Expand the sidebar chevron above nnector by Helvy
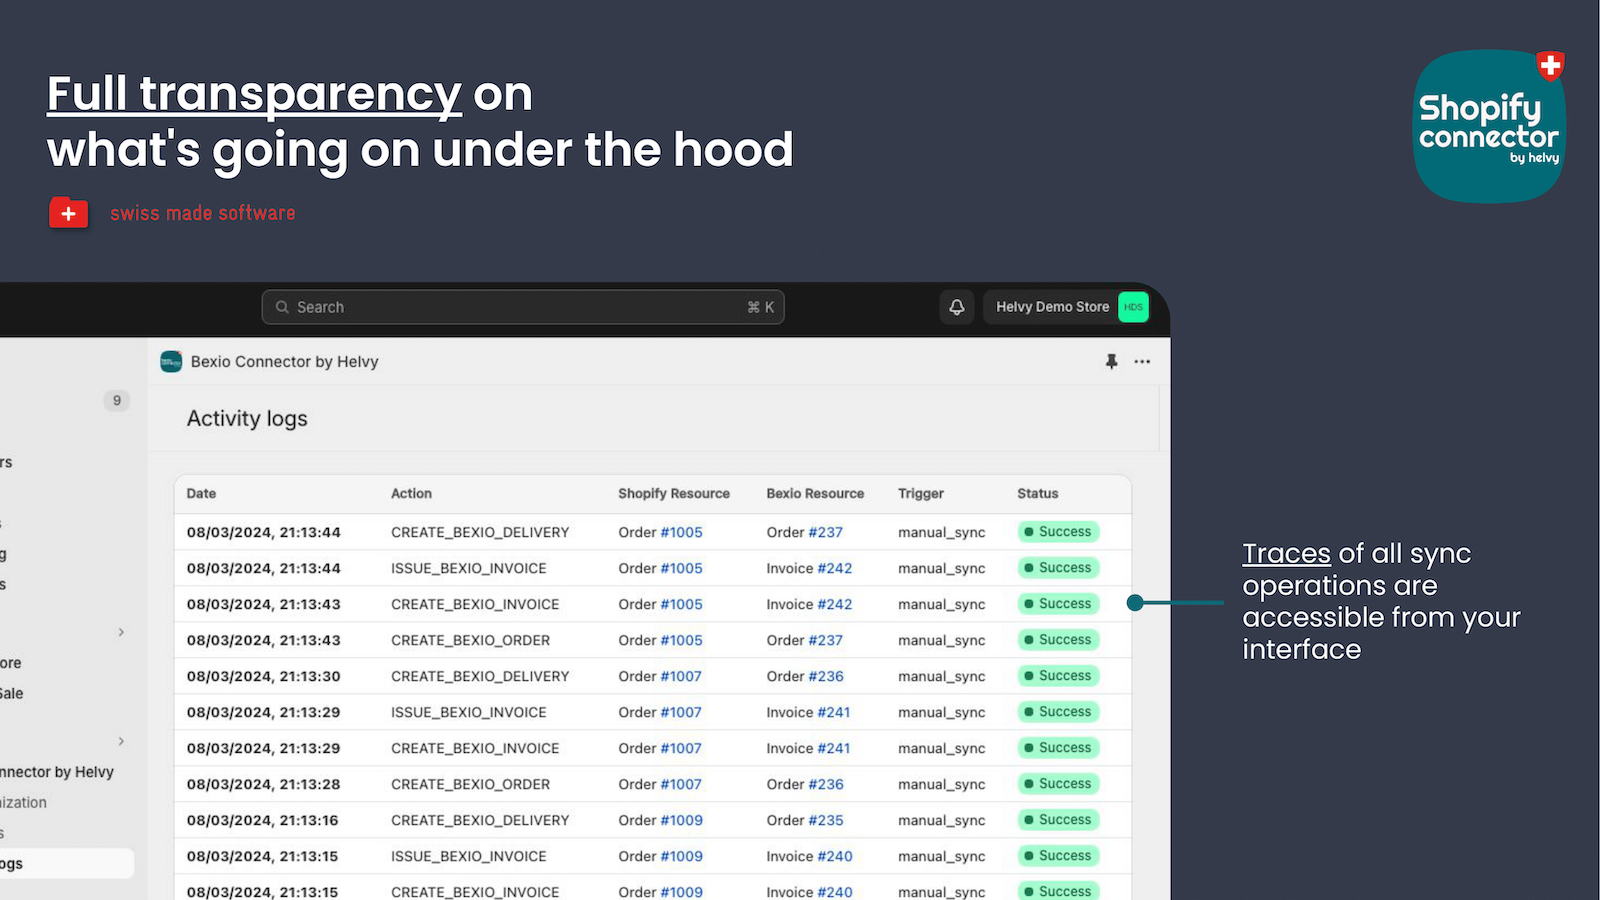1600x900 pixels. pyautogui.click(x=121, y=741)
